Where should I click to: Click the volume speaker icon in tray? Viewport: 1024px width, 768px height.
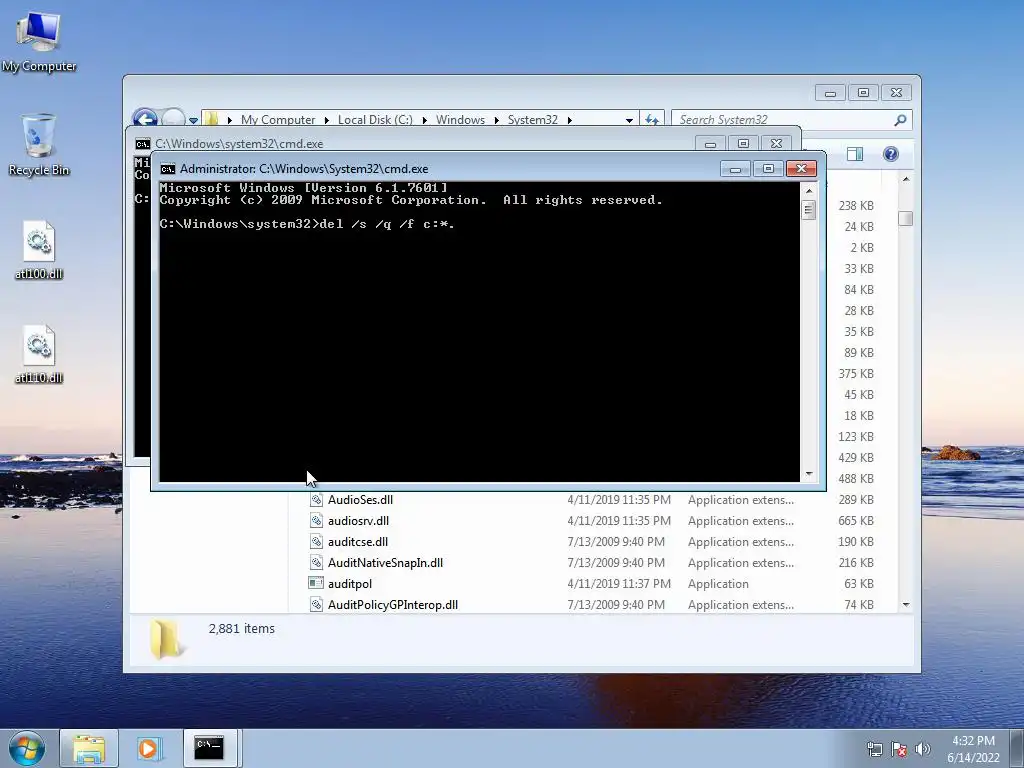[x=923, y=749]
